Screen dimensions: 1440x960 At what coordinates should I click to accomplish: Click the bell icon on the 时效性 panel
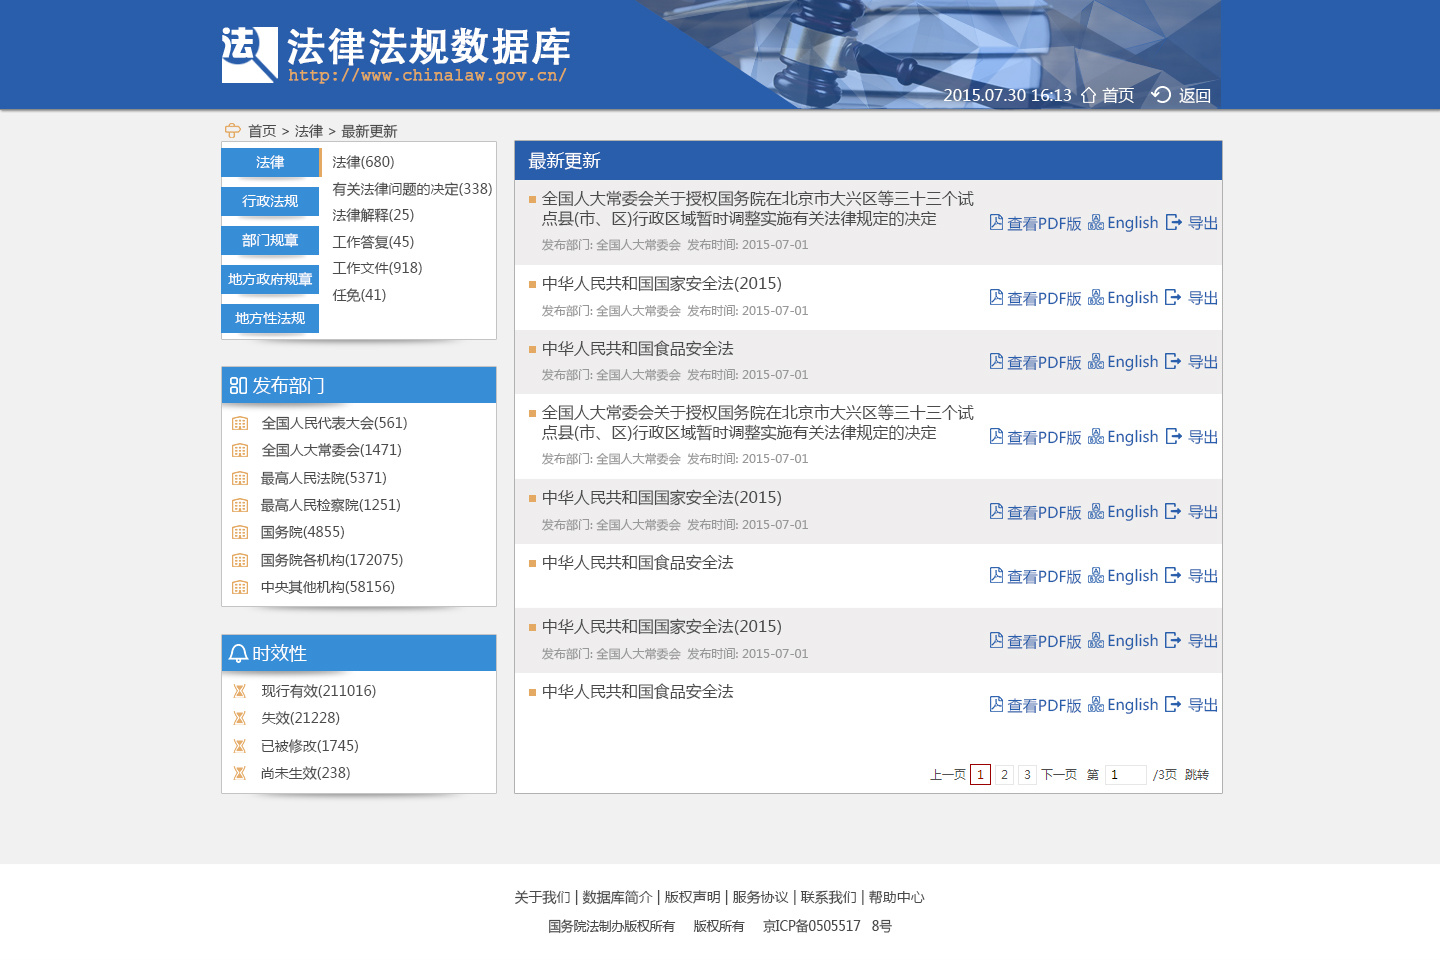click(239, 653)
